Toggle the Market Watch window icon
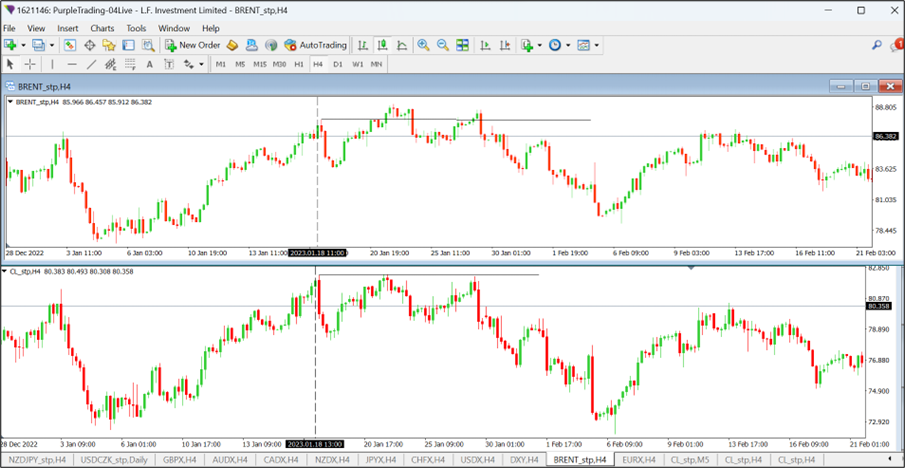 [70, 44]
